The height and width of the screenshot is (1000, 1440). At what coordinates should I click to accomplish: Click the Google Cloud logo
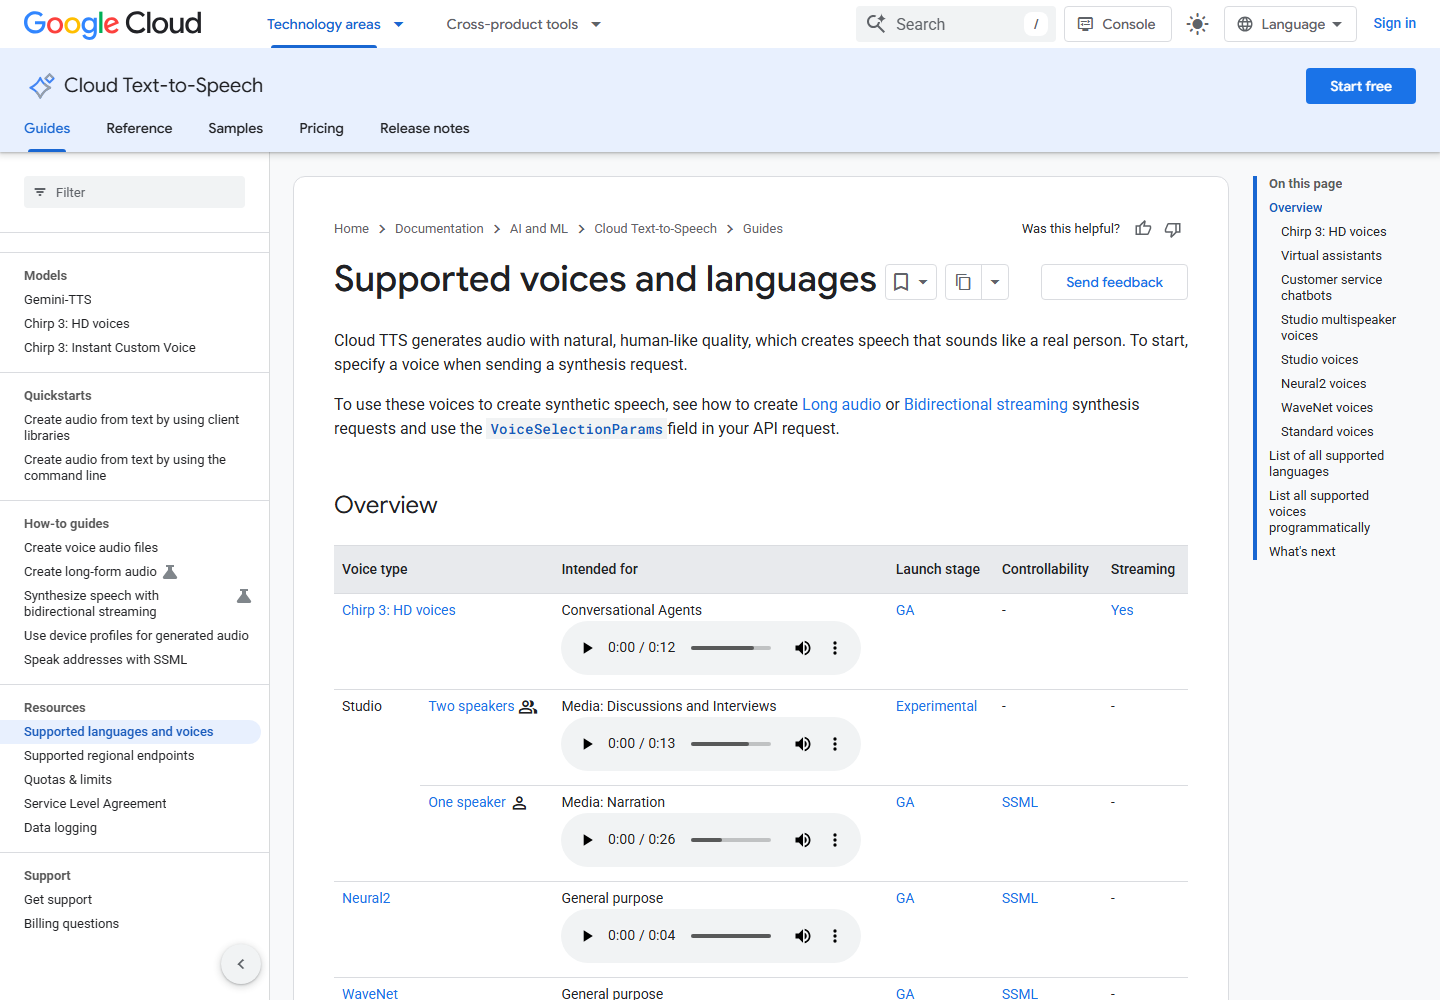pos(112,24)
